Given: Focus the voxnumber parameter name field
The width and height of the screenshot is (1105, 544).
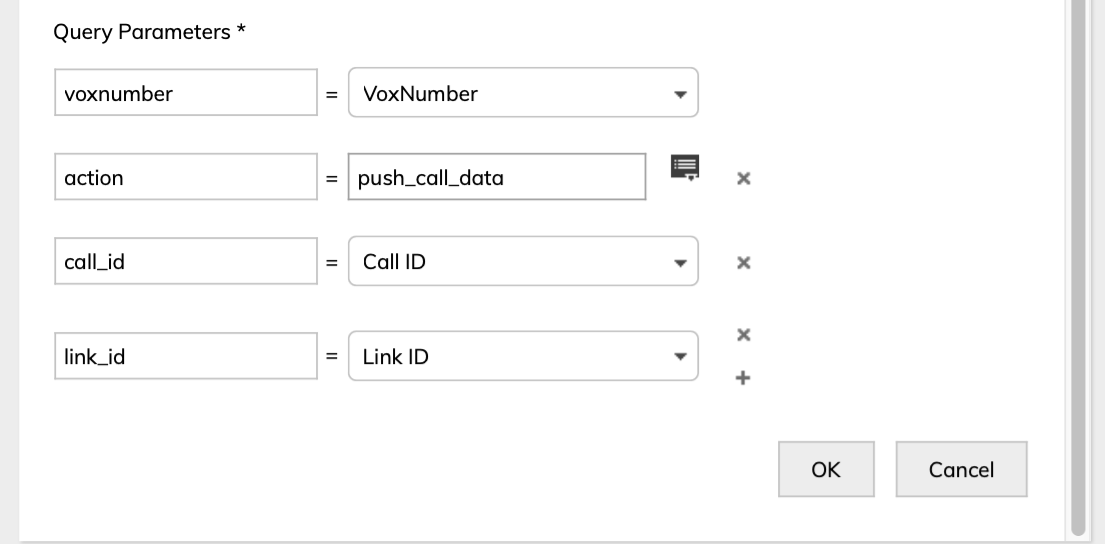Looking at the screenshot, I should [185, 94].
